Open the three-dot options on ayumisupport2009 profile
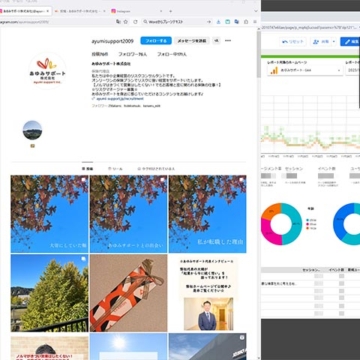 pyautogui.click(x=228, y=41)
